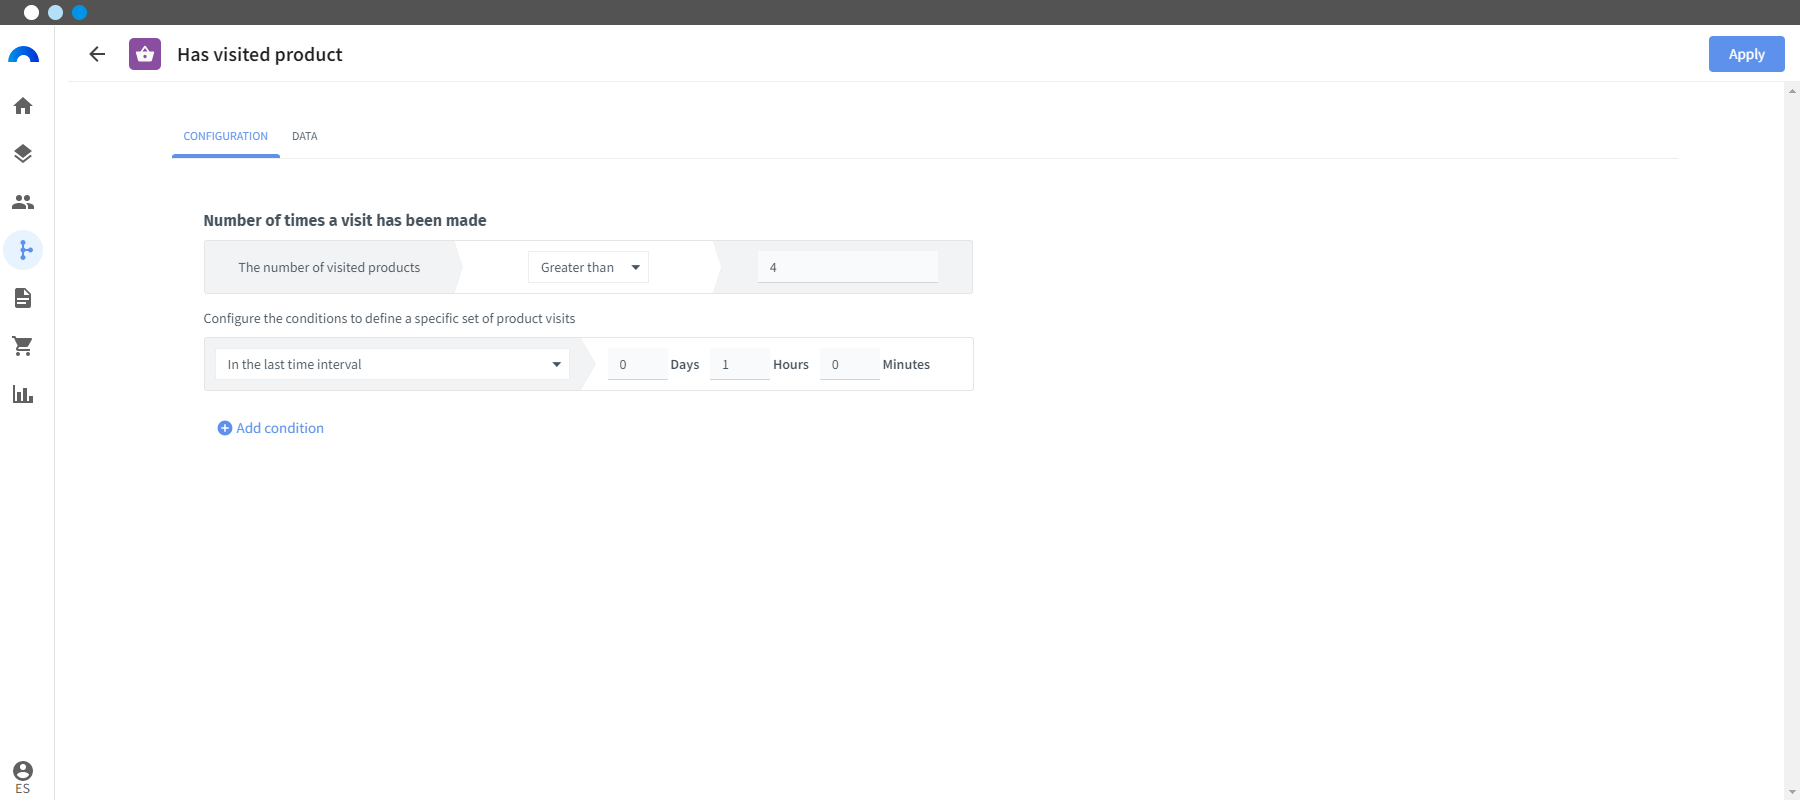Open the bar chart analytics section
The height and width of the screenshot is (800, 1800).
[23, 394]
